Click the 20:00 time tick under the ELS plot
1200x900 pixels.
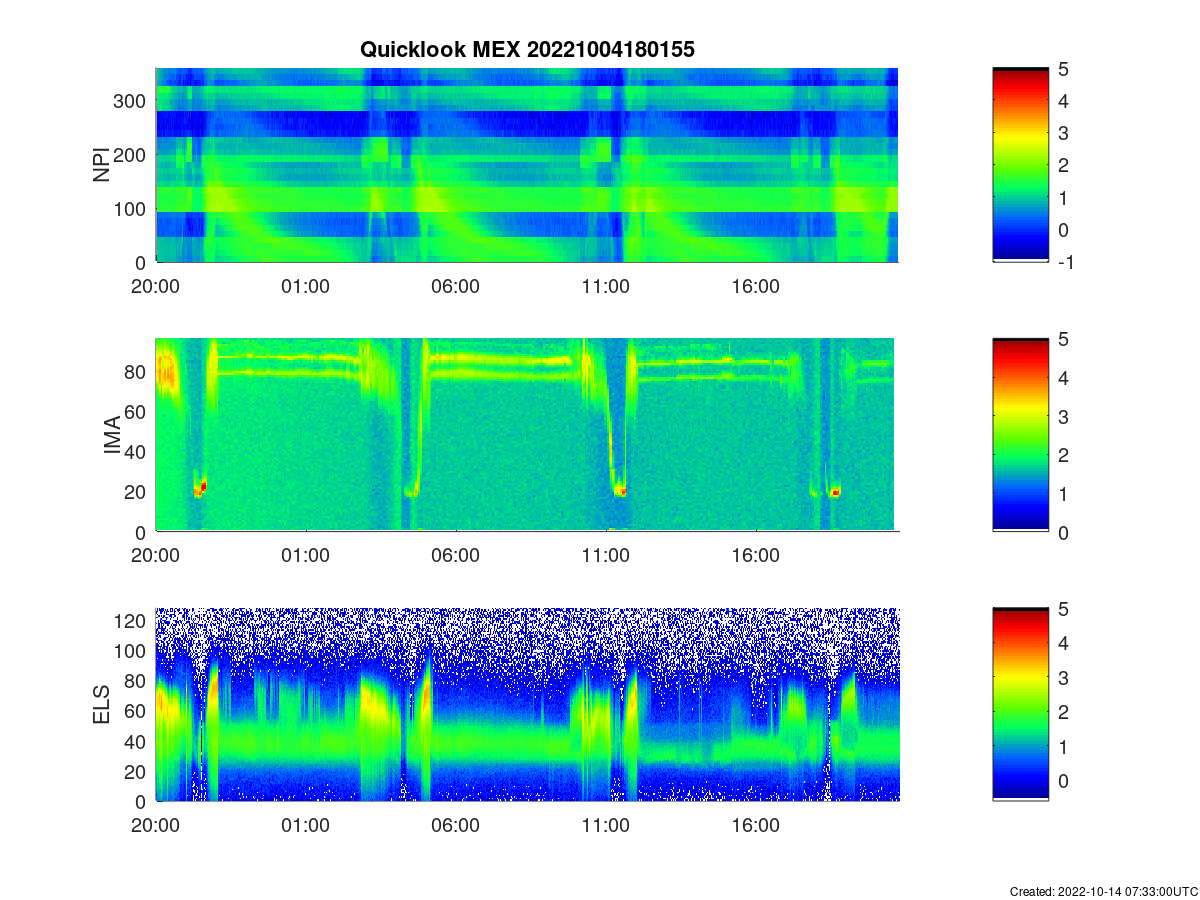coord(155,826)
